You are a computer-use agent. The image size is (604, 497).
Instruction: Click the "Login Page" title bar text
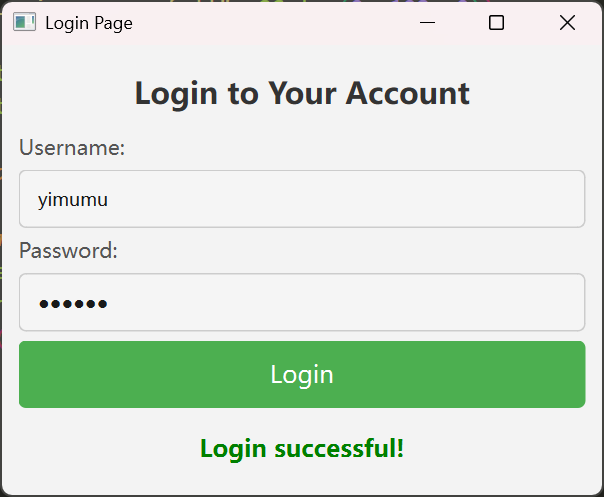pos(89,23)
